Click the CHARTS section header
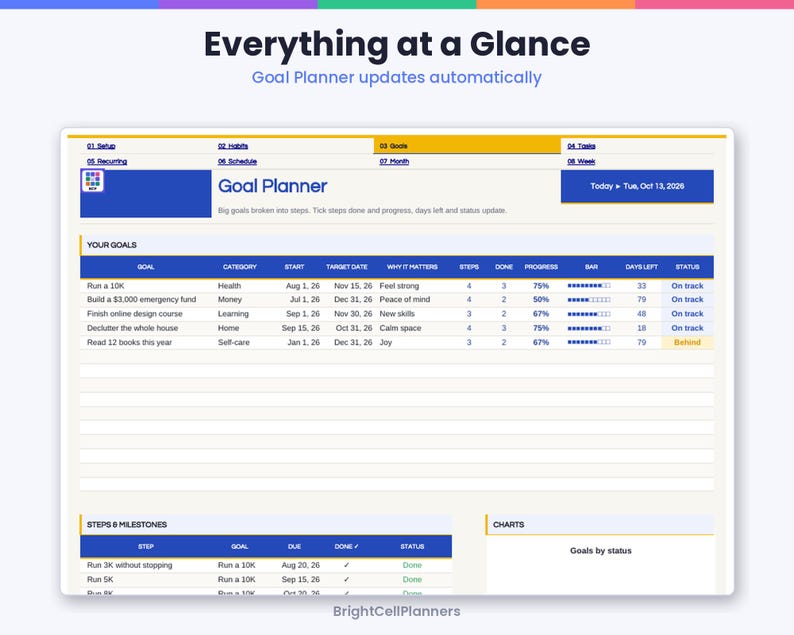 600,525
